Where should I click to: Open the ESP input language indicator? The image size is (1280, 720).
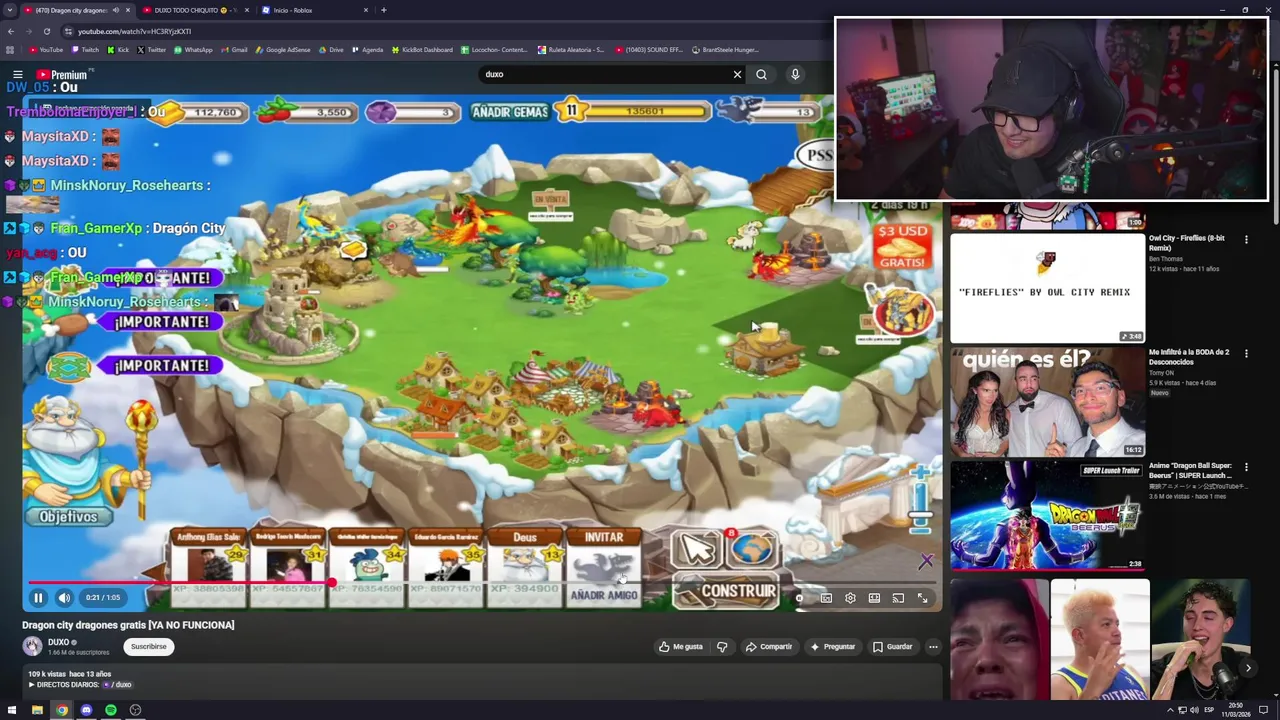1209,710
